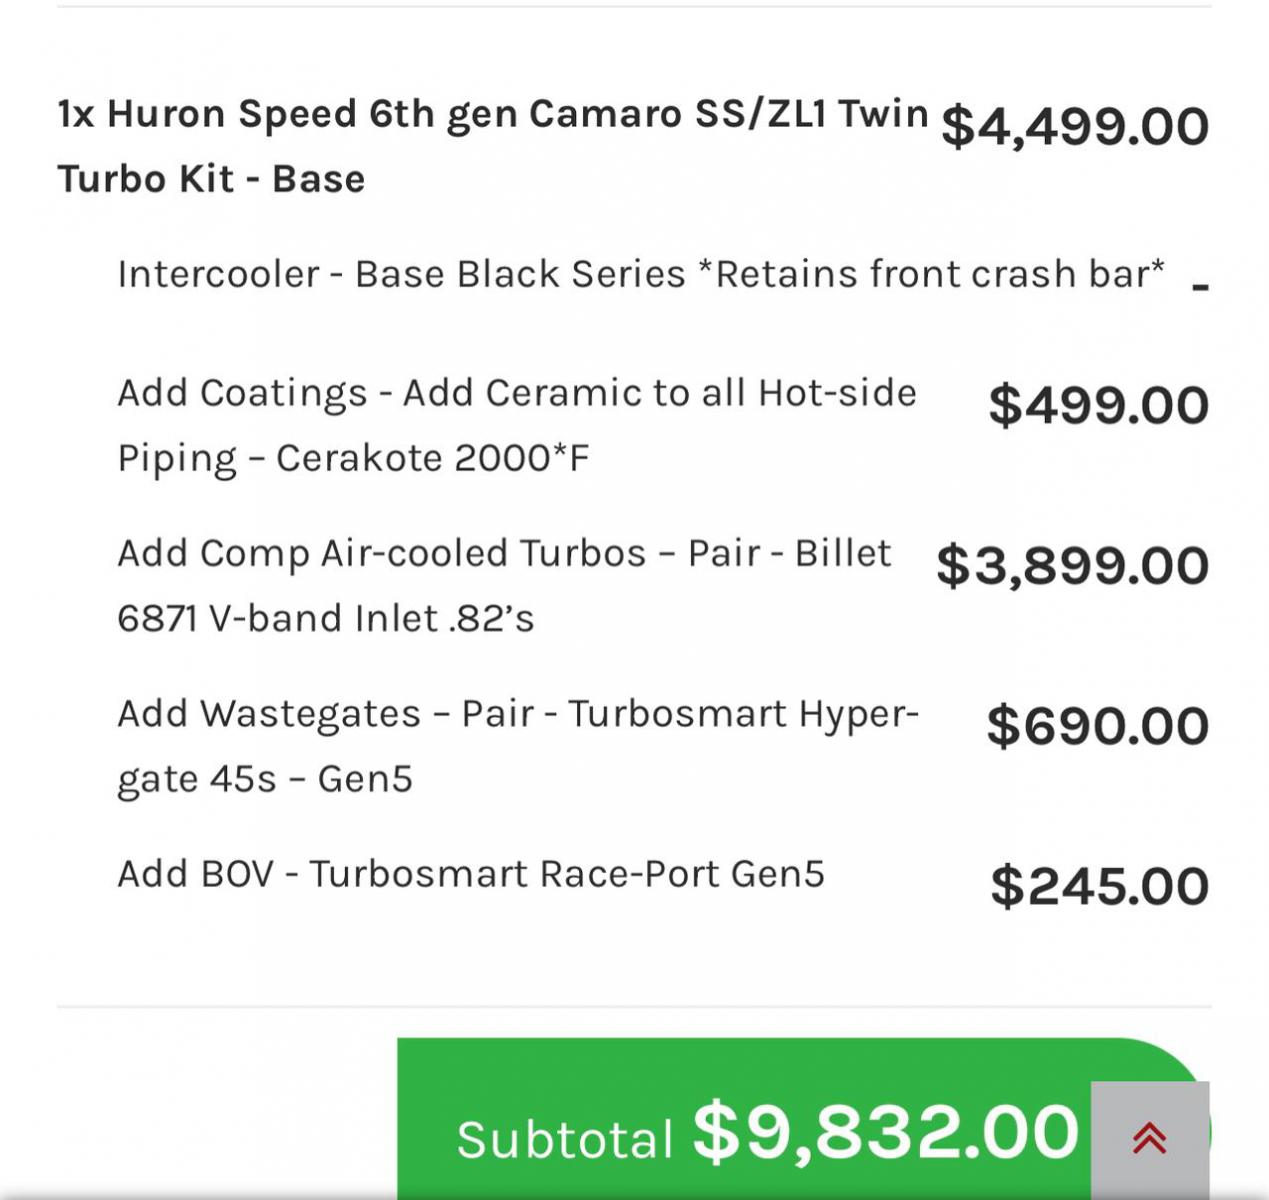
Task: Click the 1x quantity before product name
Action: point(75,114)
